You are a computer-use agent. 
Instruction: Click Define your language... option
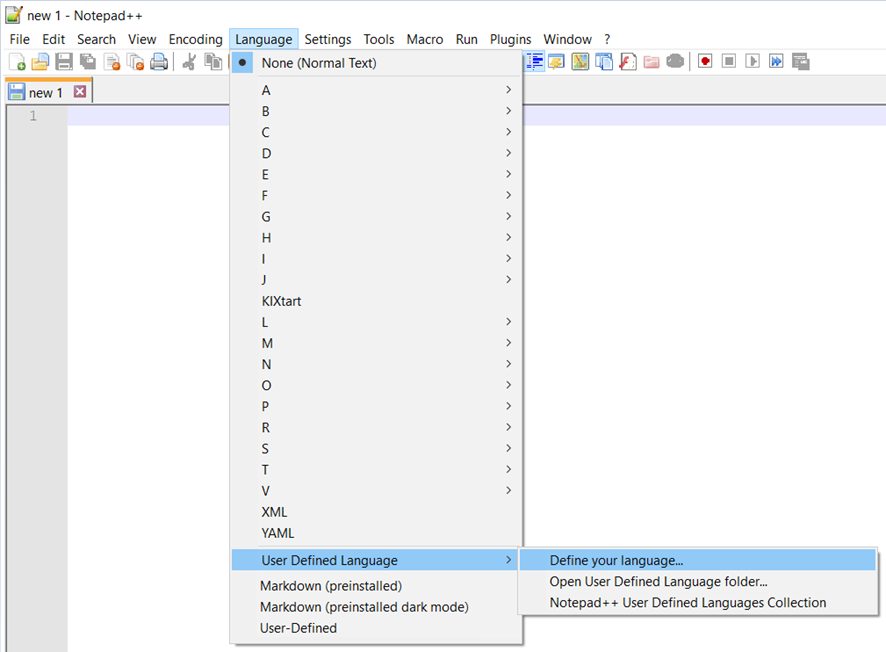click(697, 560)
